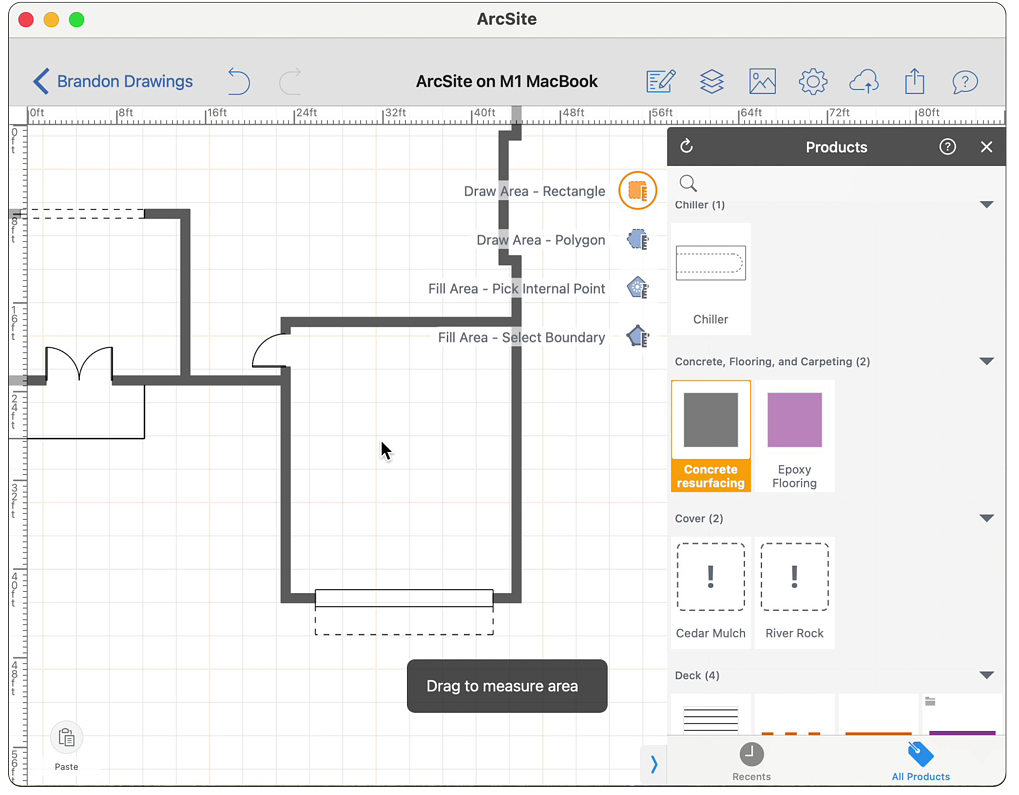The image size is (1019, 795).
Task: Open the settings gear icon
Action: (x=812, y=81)
